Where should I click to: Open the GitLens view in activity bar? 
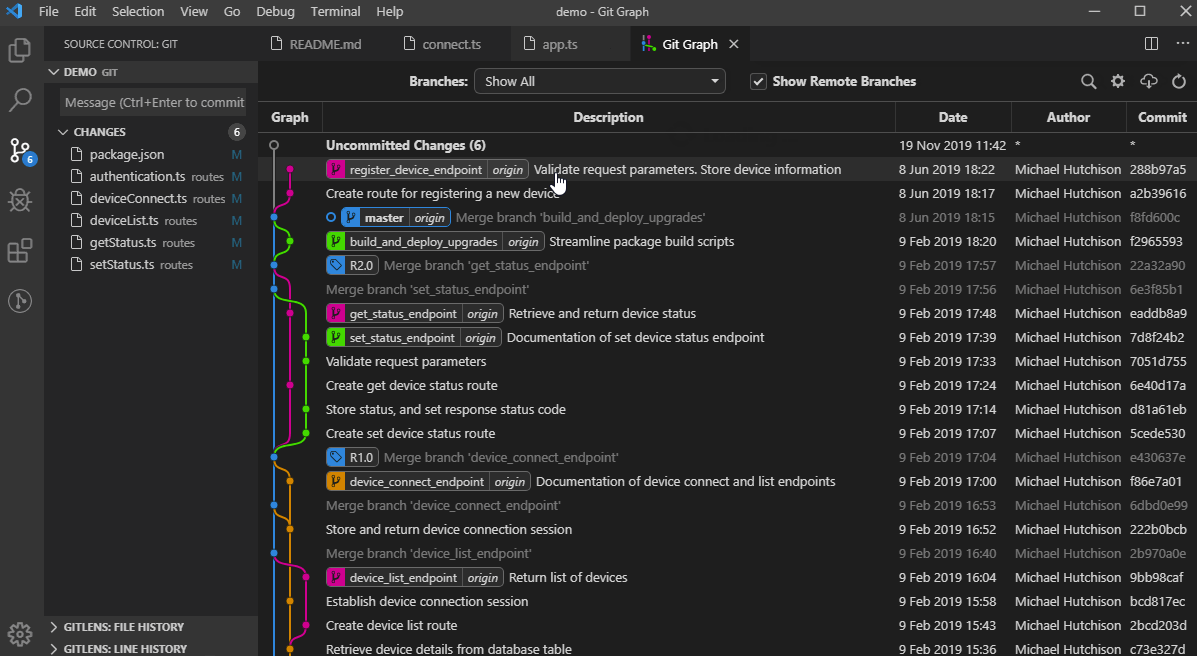click(19, 301)
